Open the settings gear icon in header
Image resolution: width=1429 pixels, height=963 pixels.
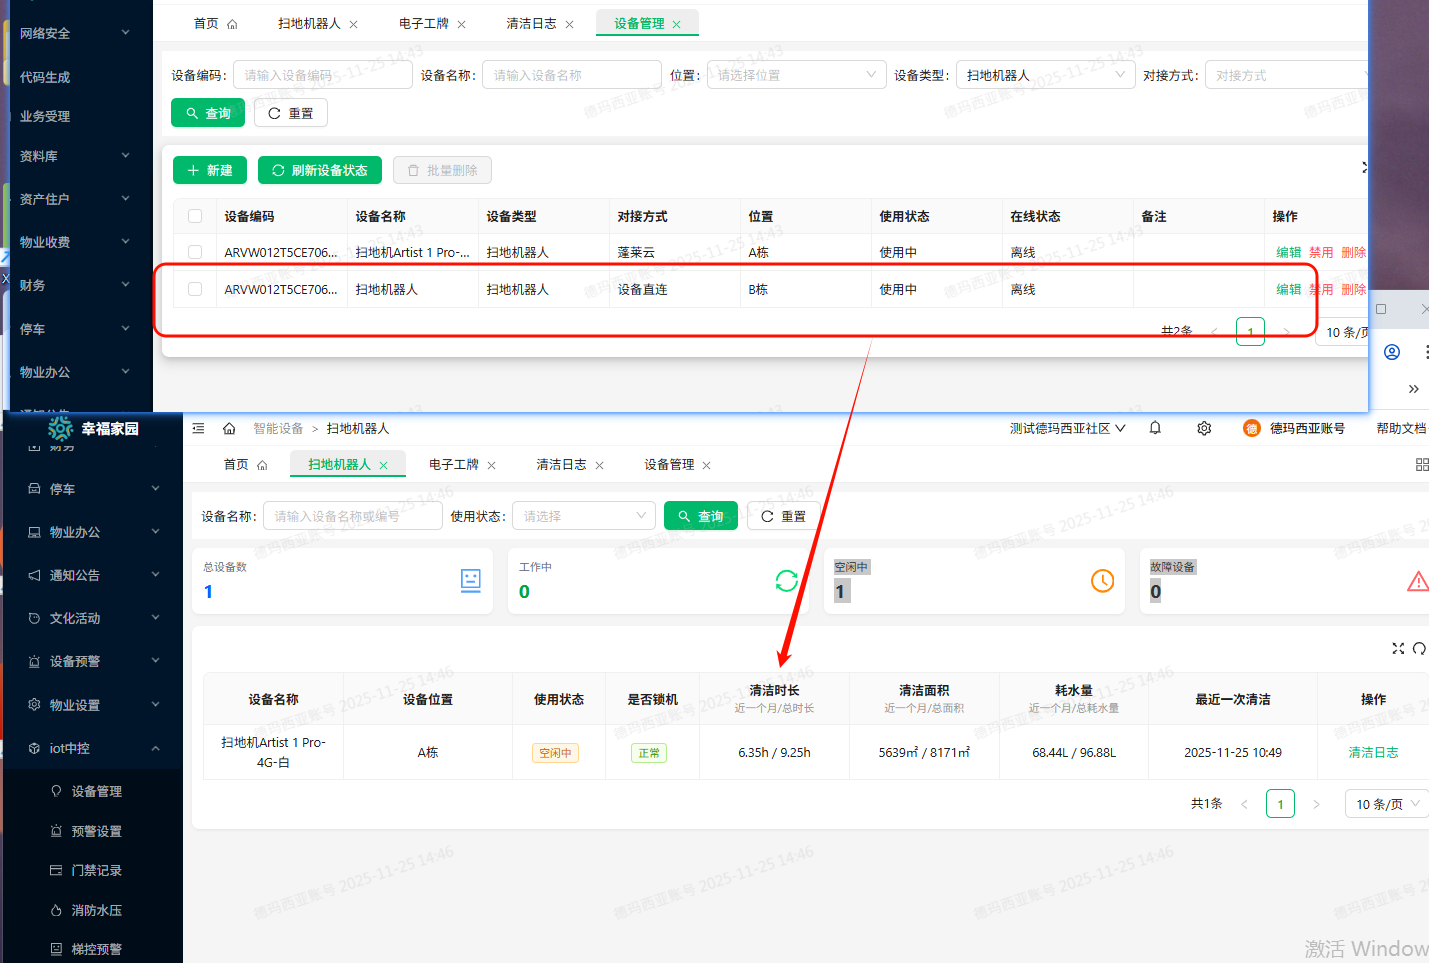[x=1204, y=428]
